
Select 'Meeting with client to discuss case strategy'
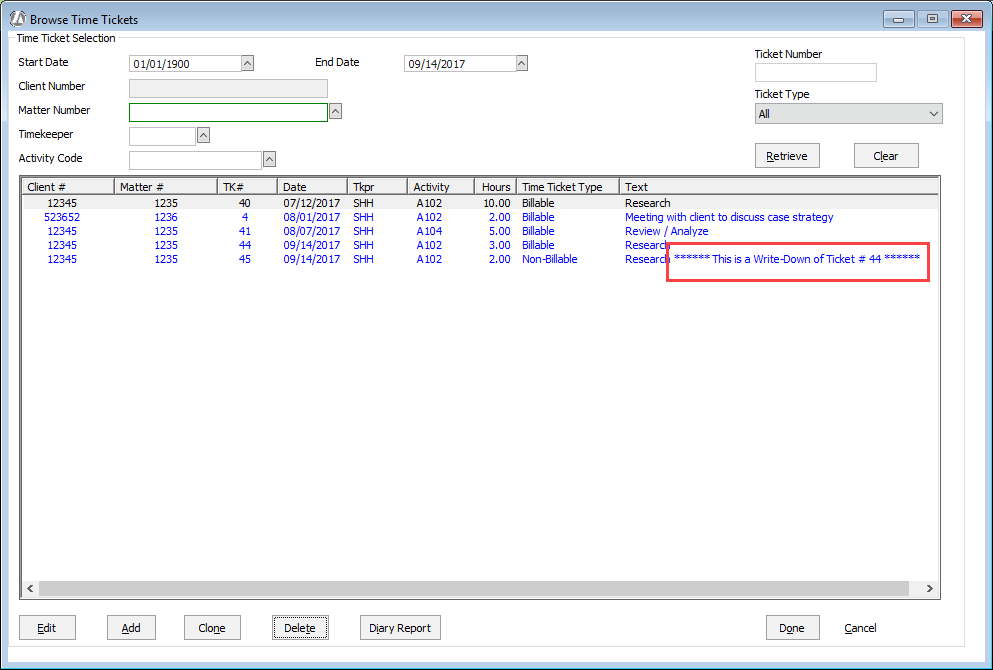click(729, 217)
